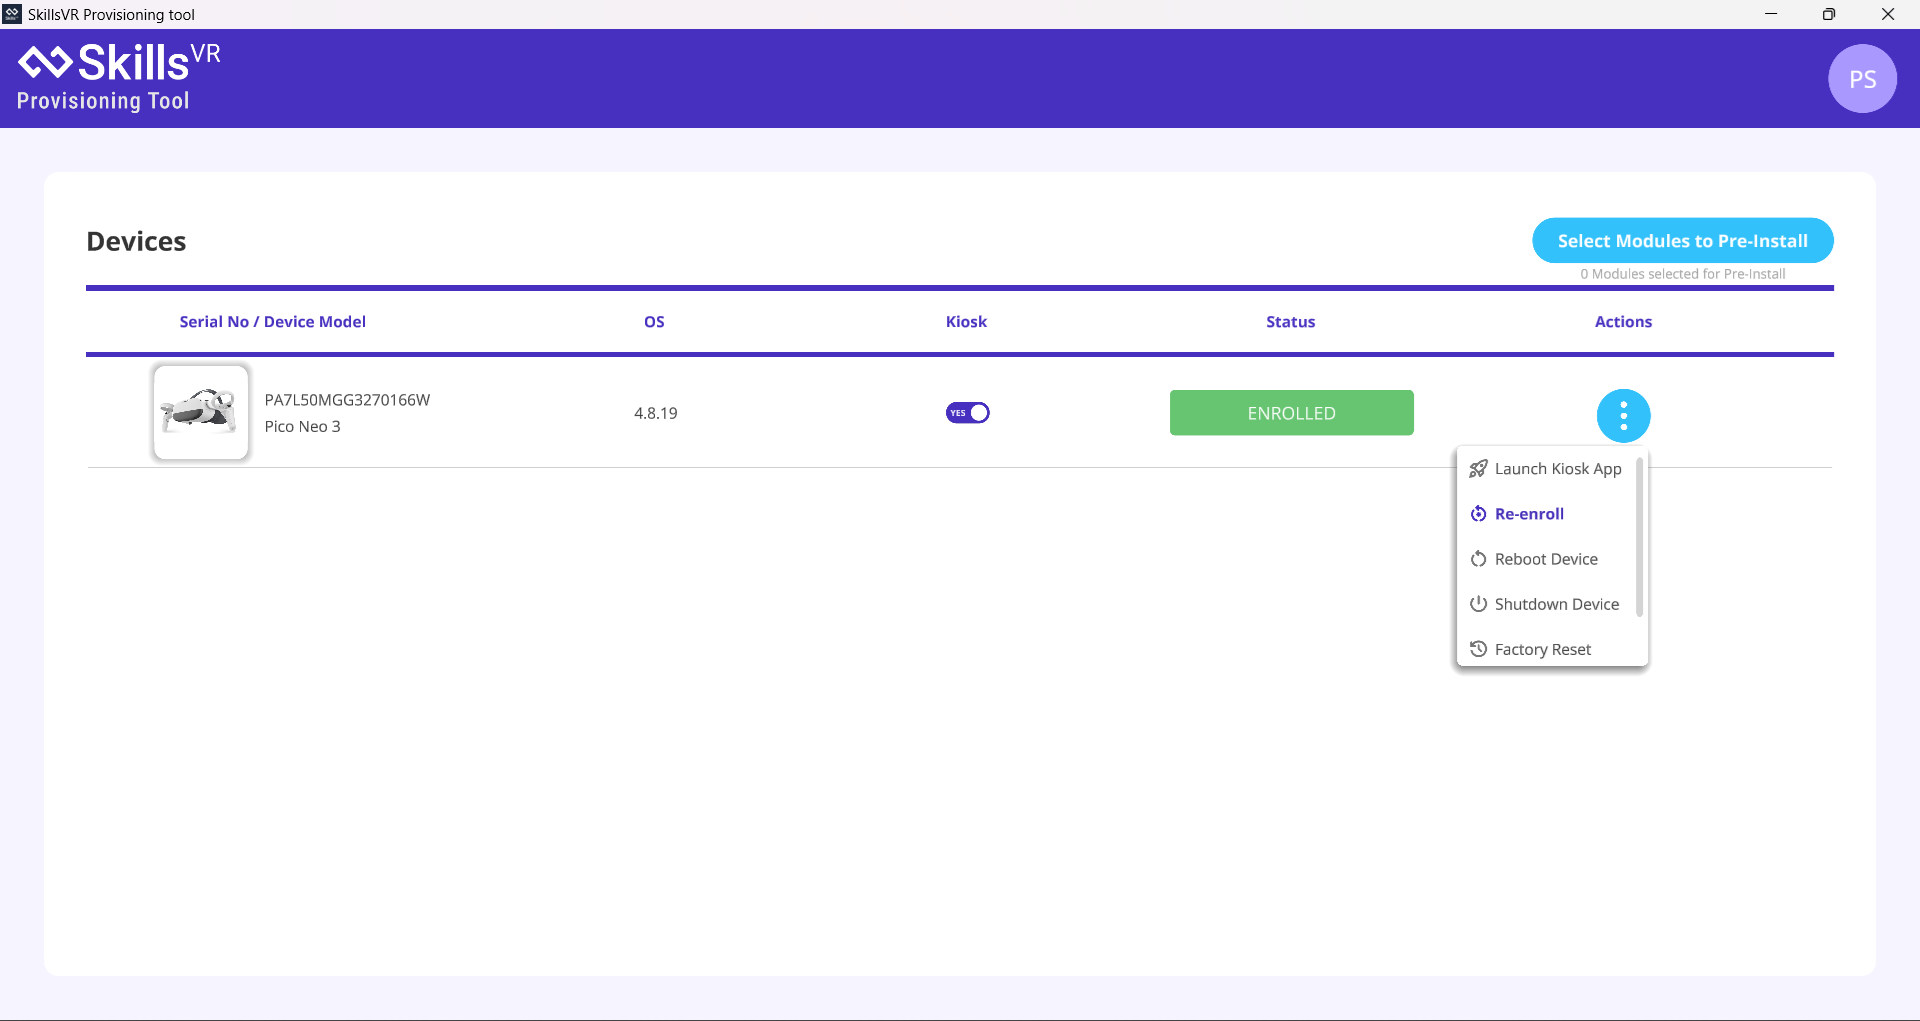Screen dimensions: 1920x1021
Task: Choose Launch Kiosk App from the actions menu
Action: pos(1557,468)
